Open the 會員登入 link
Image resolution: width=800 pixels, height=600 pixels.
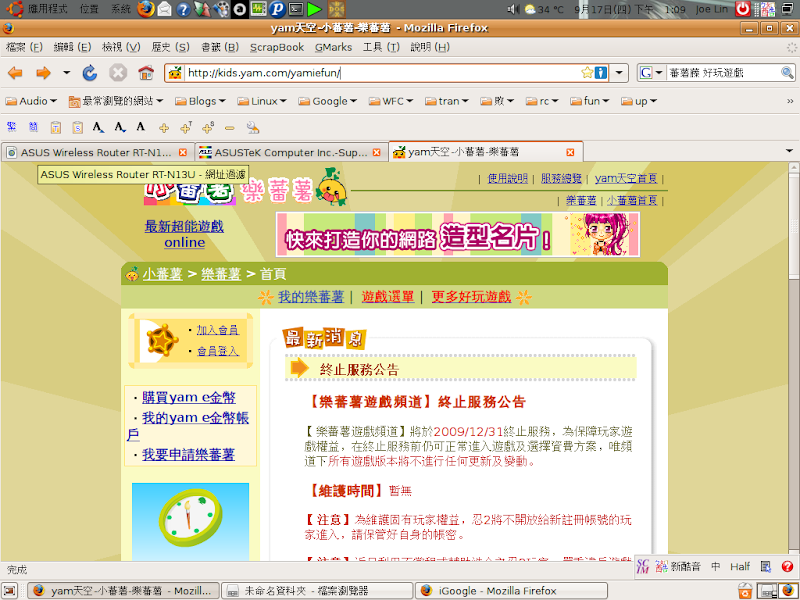[x=217, y=351]
